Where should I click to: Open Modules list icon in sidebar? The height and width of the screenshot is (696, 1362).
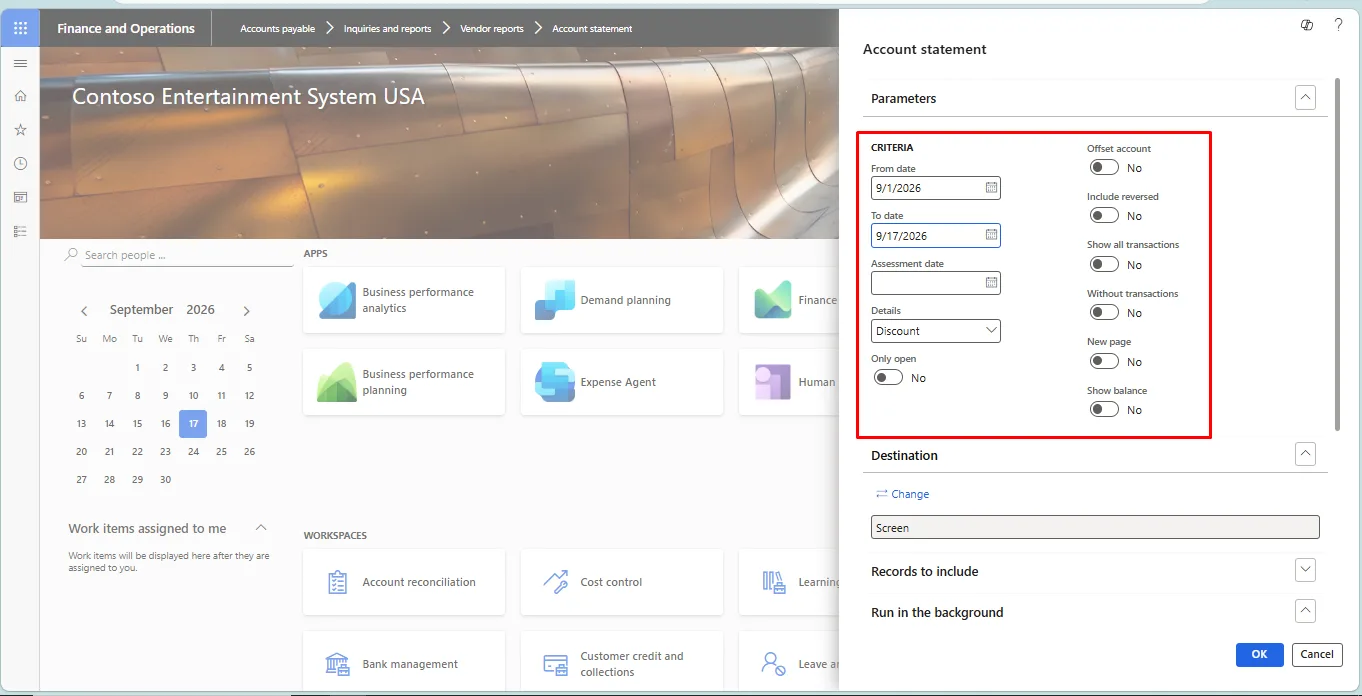(x=20, y=231)
